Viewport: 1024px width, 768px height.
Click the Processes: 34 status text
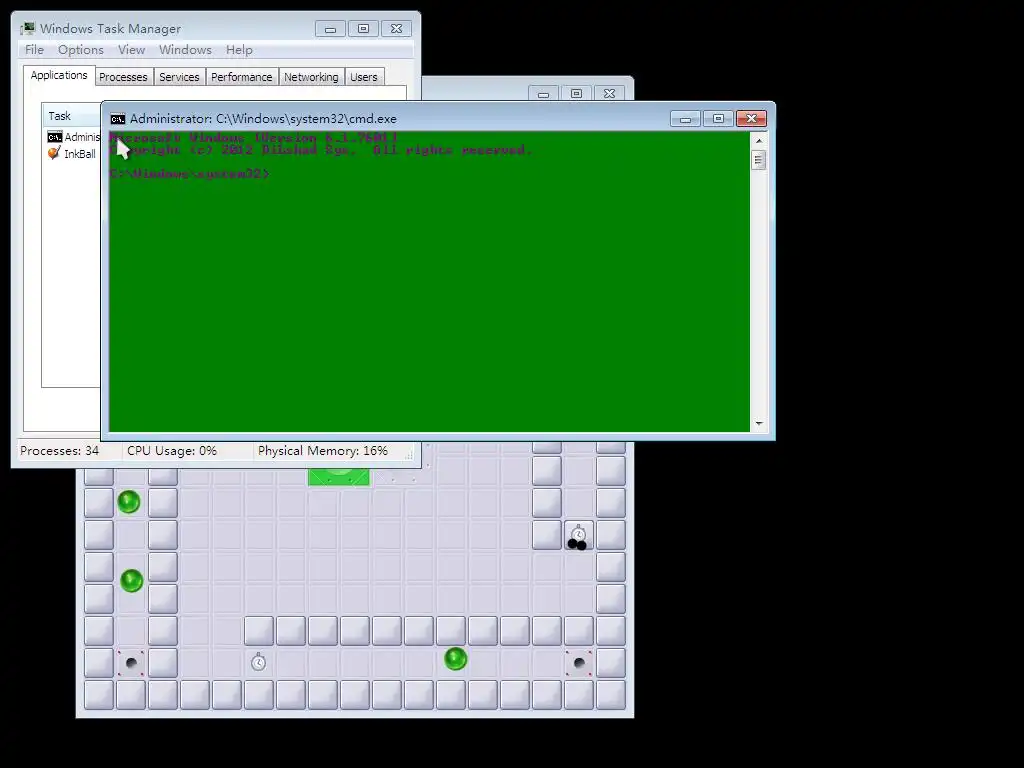59,451
